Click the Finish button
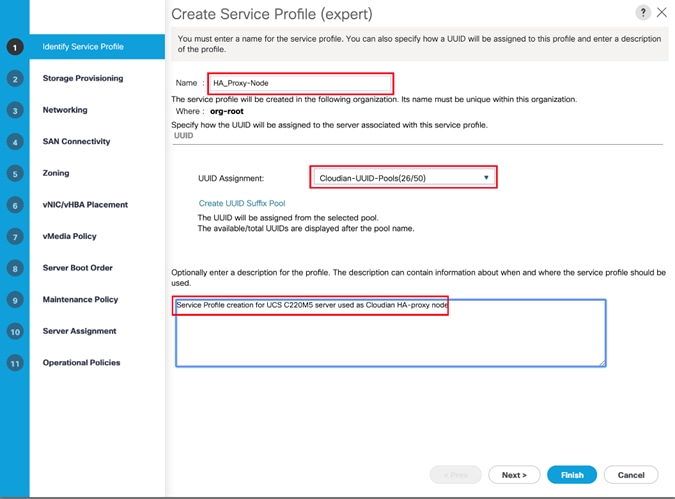 point(572,475)
